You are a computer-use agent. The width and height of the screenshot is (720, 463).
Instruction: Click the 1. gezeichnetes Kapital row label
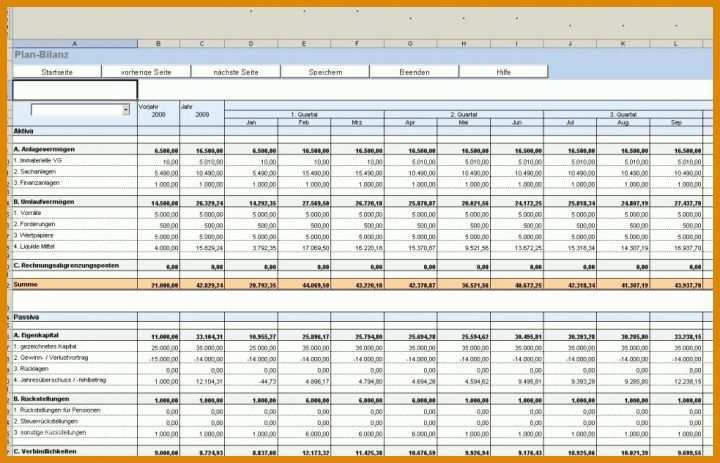45,347
